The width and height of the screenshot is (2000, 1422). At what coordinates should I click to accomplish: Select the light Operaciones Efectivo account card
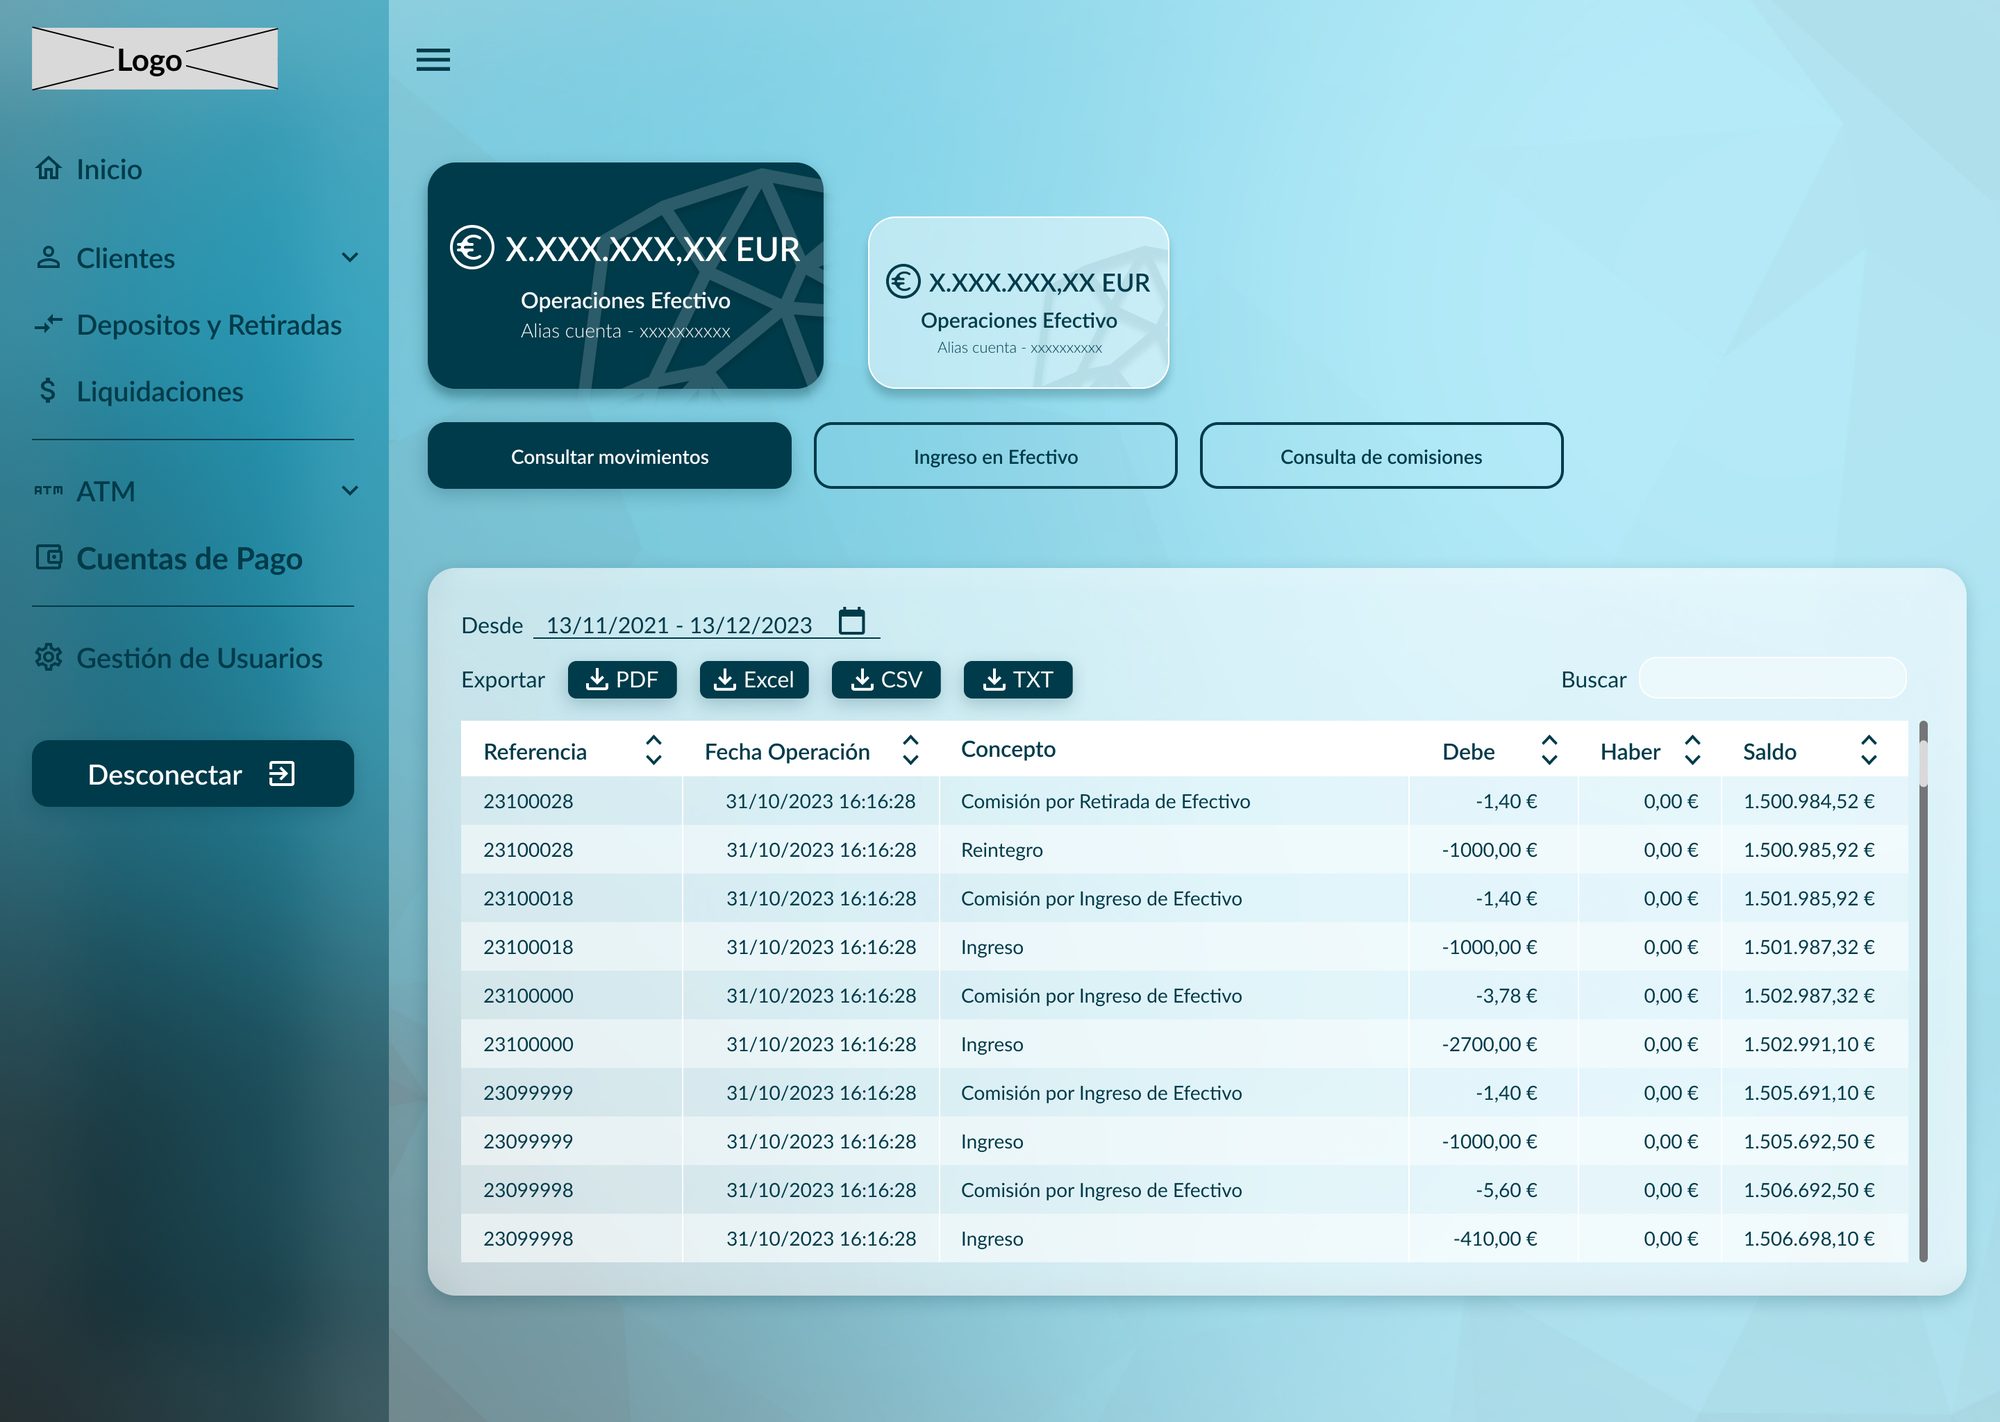(1019, 303)
